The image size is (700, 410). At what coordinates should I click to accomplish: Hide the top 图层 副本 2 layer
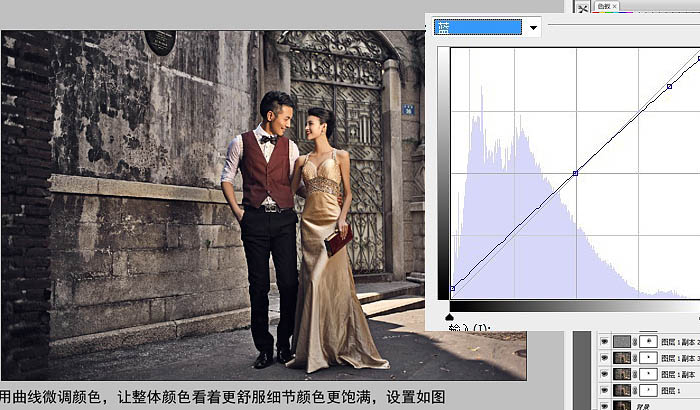(604, 341)
